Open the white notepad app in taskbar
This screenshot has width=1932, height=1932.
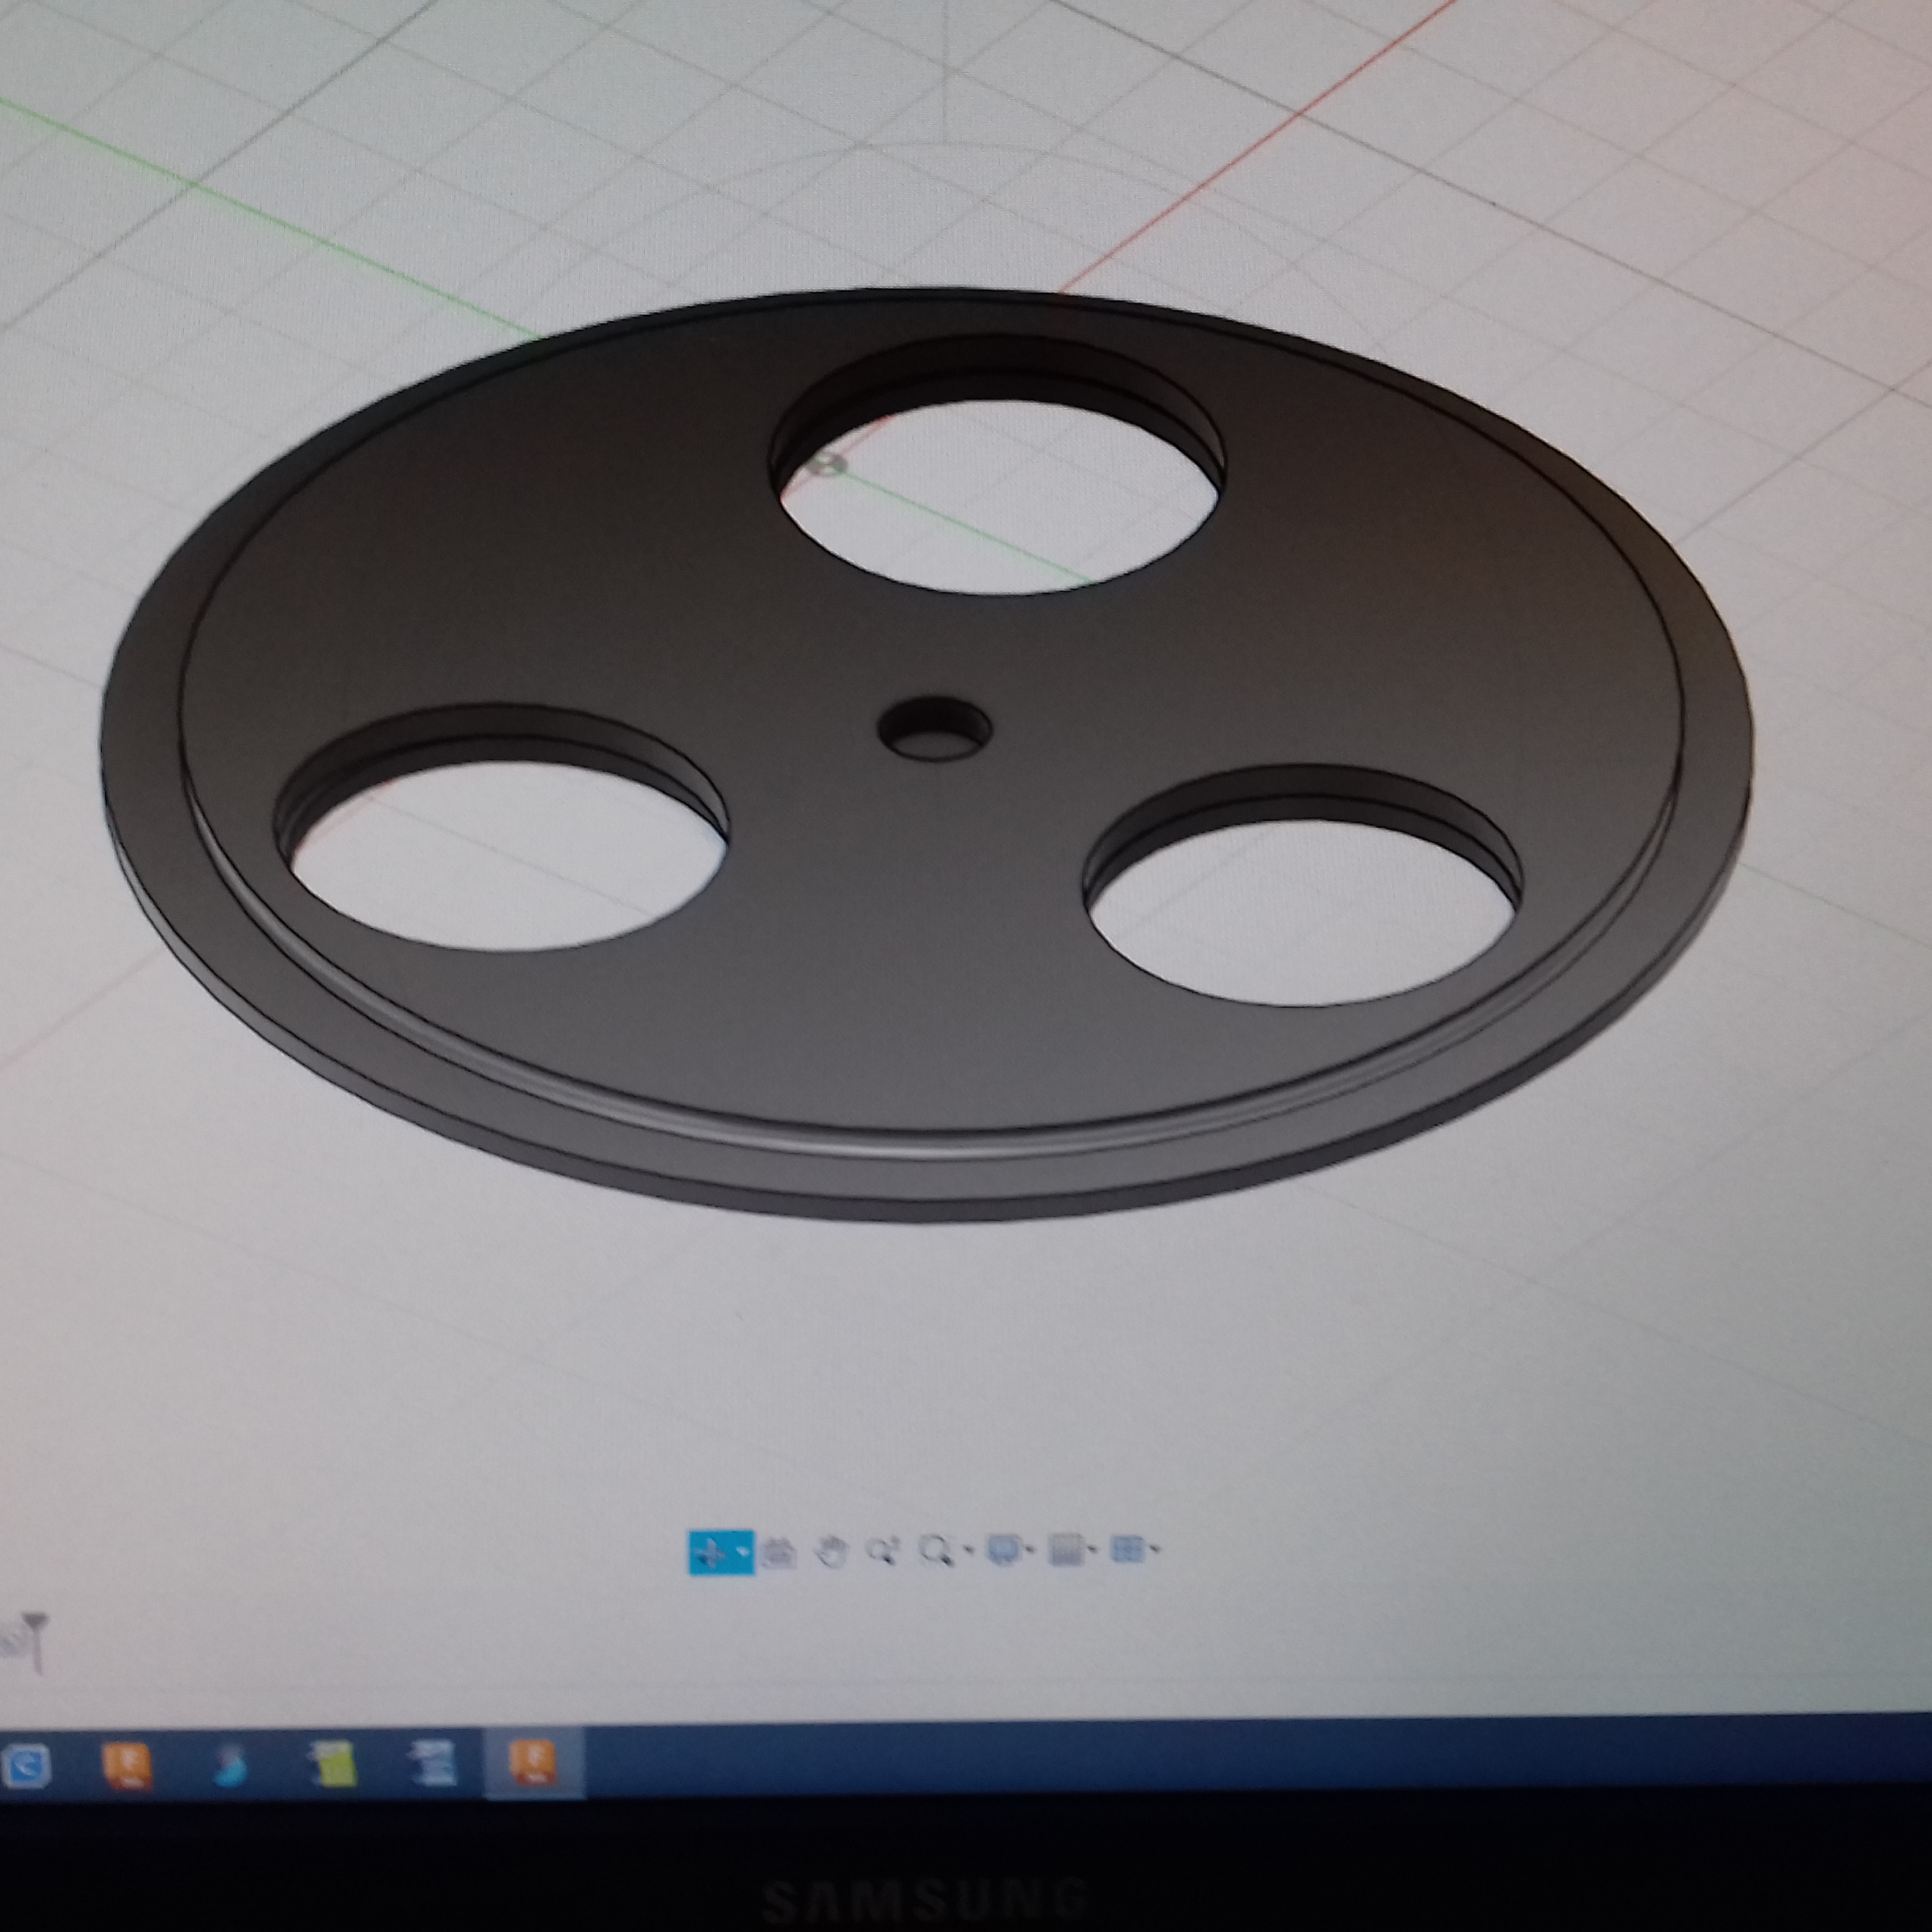click(x=435, y=1765)
